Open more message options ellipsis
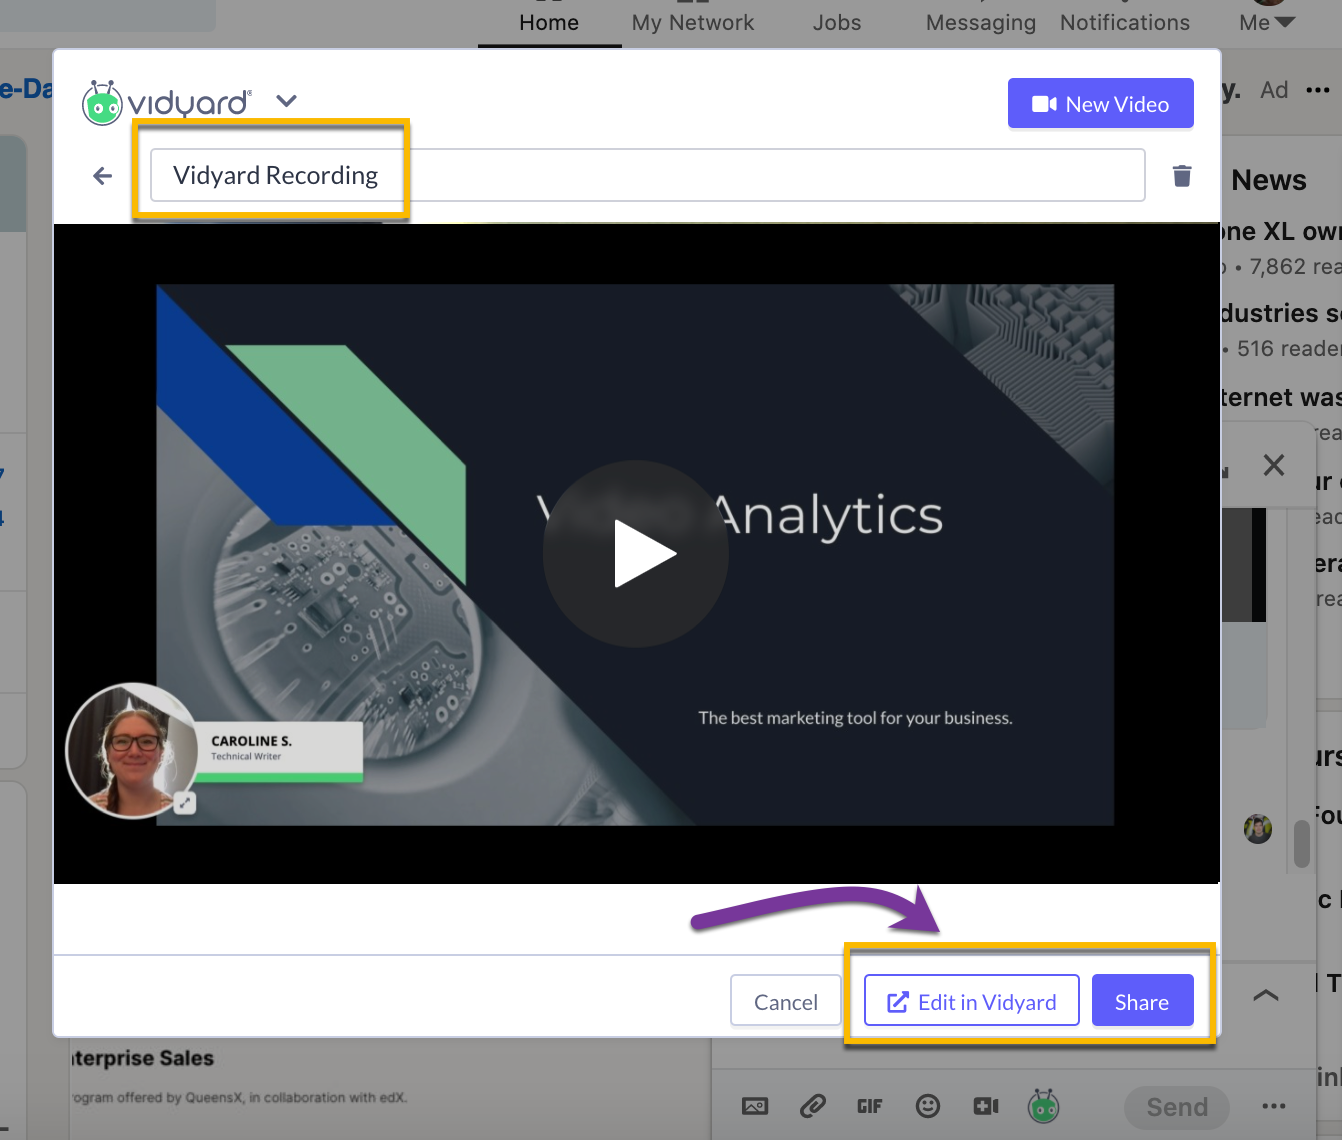Screen dimensions: 1342x1140 1274,1106
